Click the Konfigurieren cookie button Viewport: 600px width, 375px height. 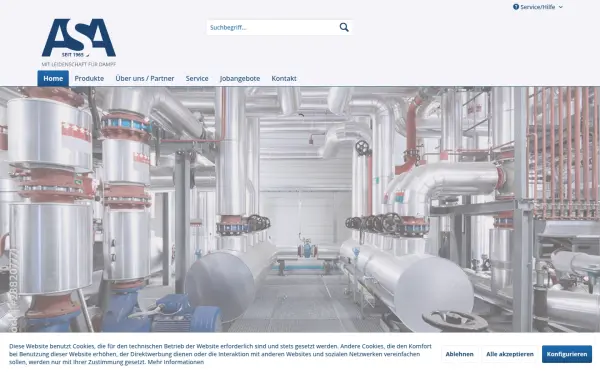pos(567,354)
